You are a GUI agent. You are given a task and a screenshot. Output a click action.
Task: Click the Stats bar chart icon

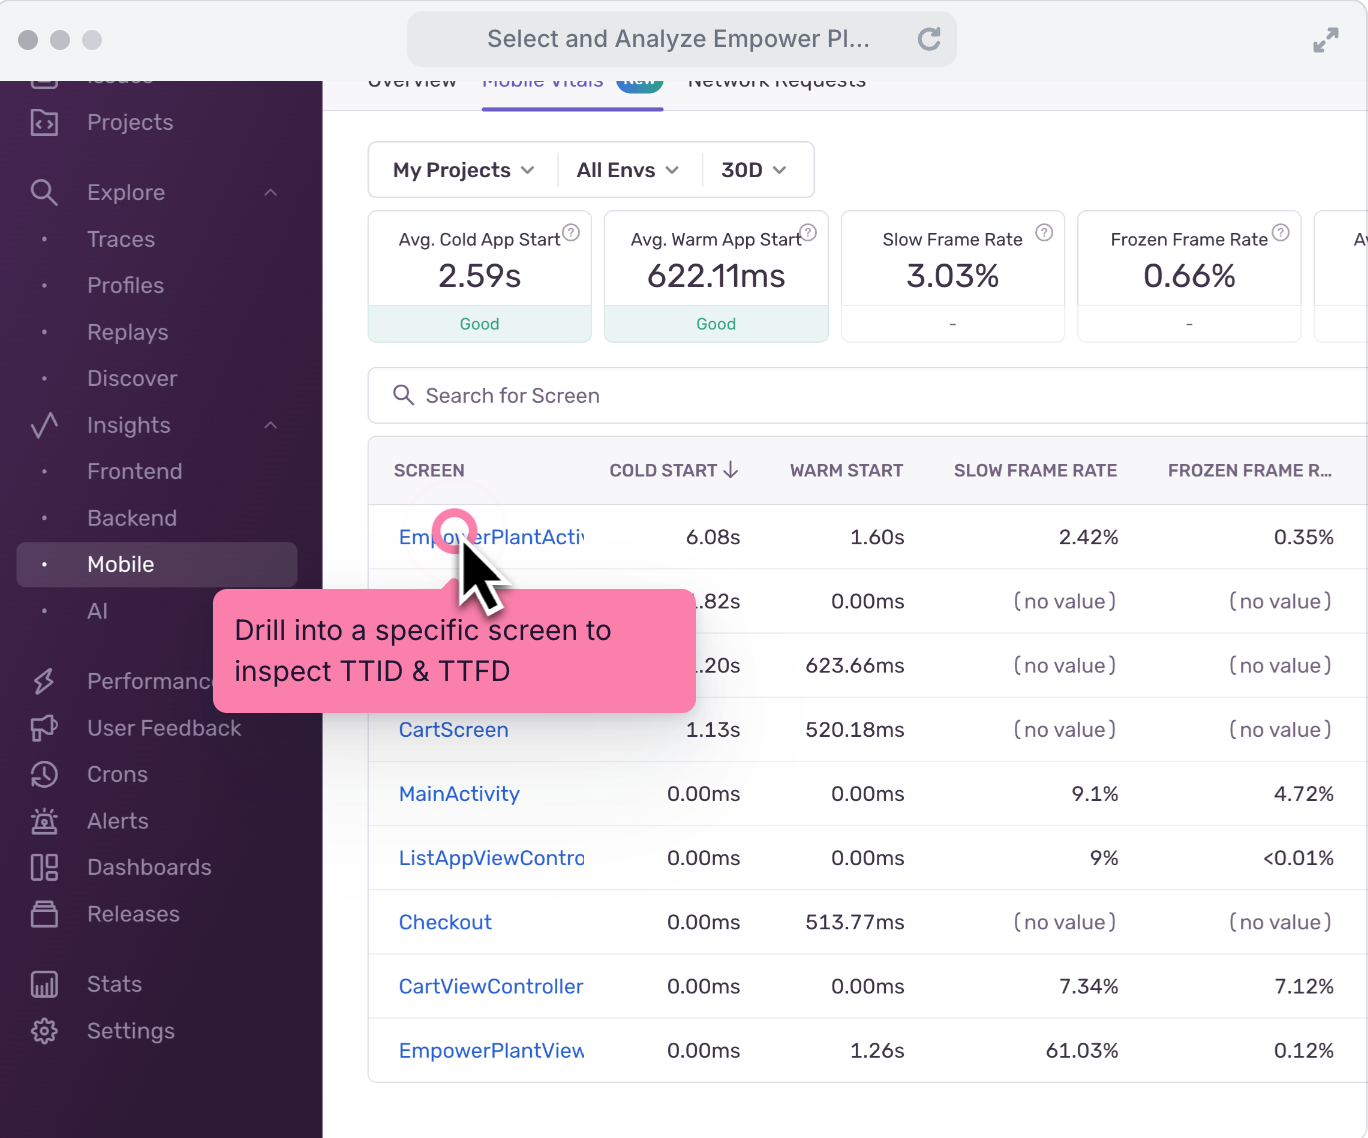44,984
